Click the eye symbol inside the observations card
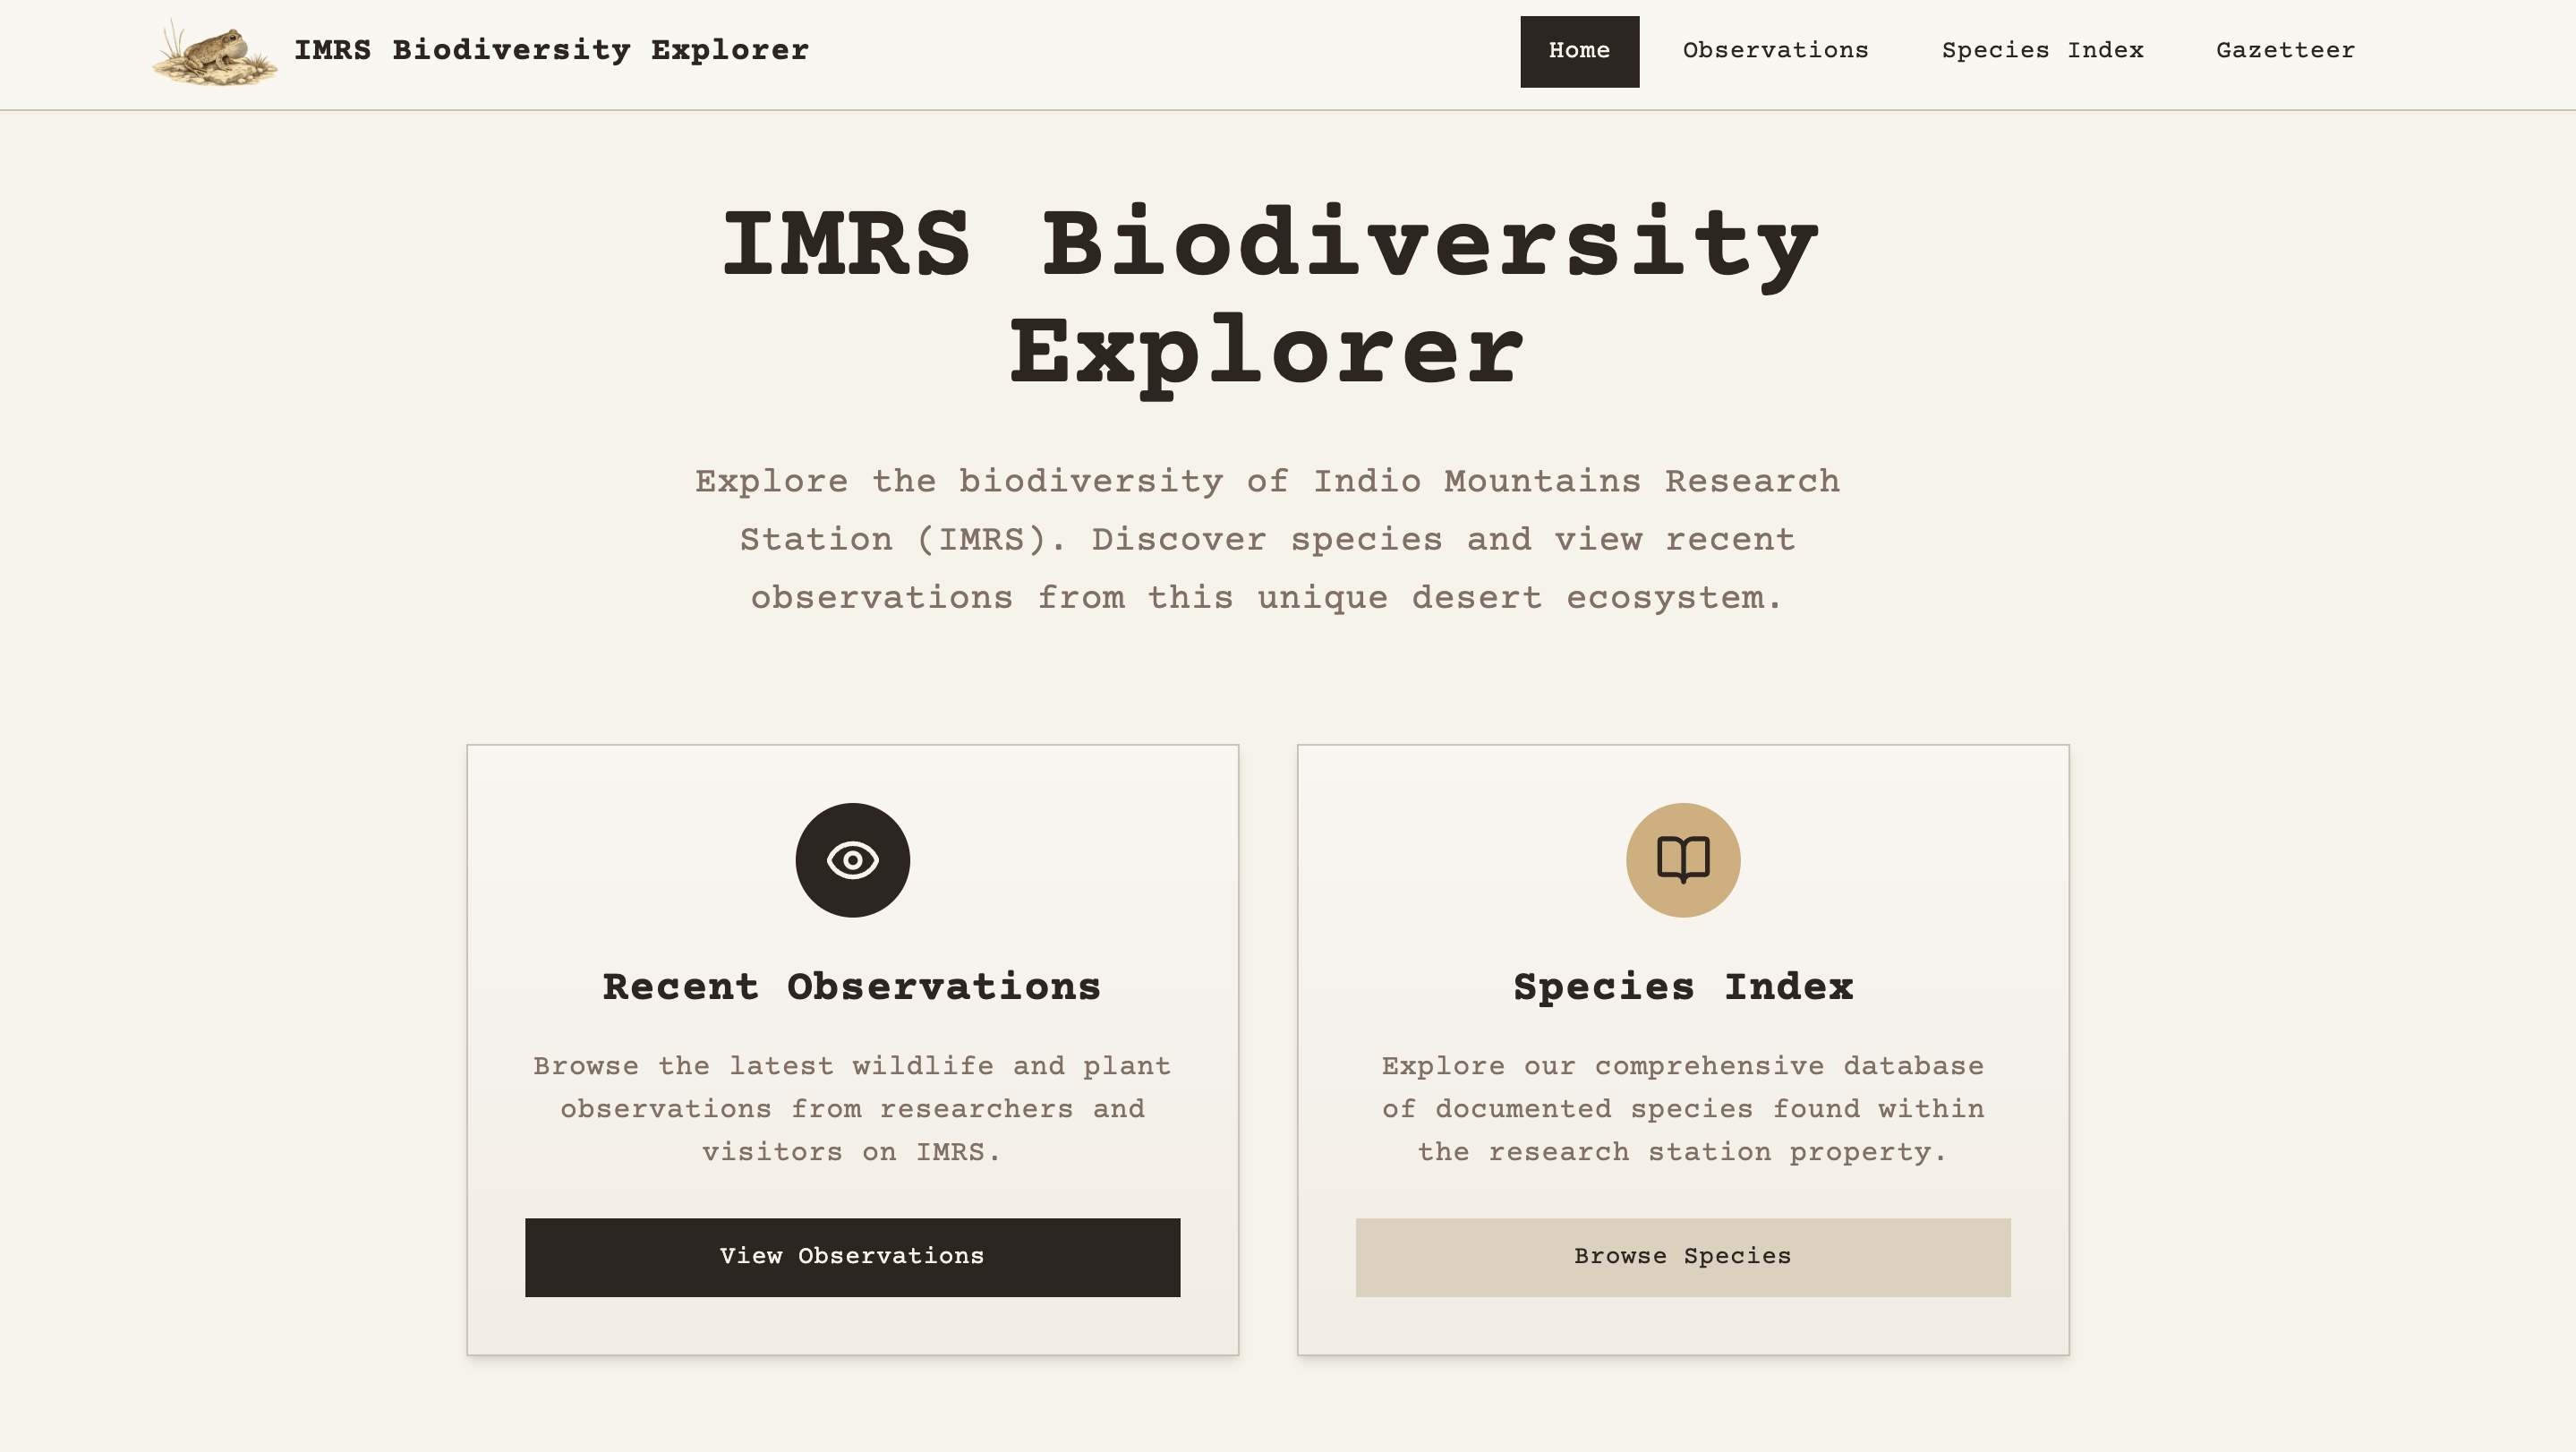The width and height of the screenshot is (2576, 1452). pyautogui.click(x=851, y=860)
